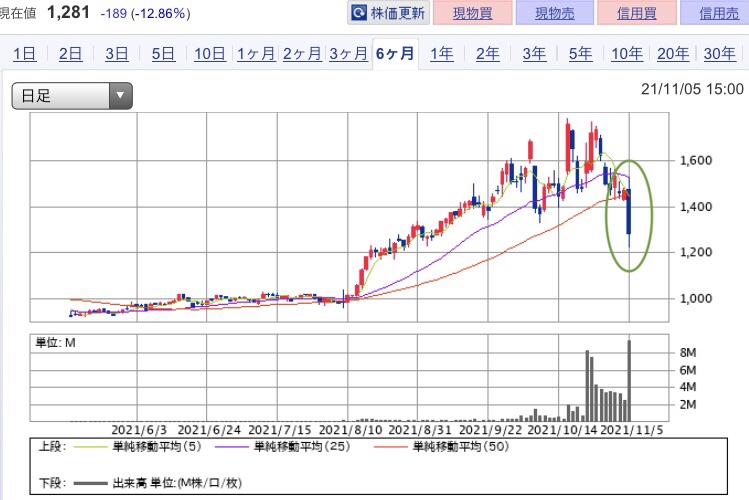Click the 出来高 単位:(M株/口/枚) legend entry
Image resolution: width=749 pixels, height=500 pixels.
(177, 483)
